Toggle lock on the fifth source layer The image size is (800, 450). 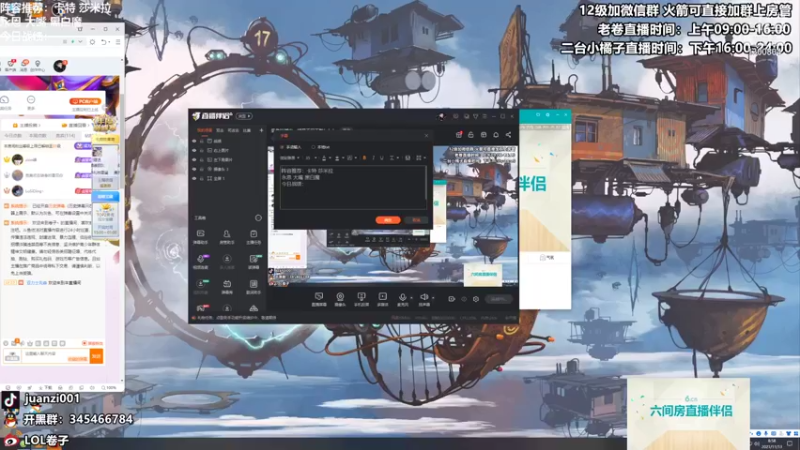[x=202, y=179]
